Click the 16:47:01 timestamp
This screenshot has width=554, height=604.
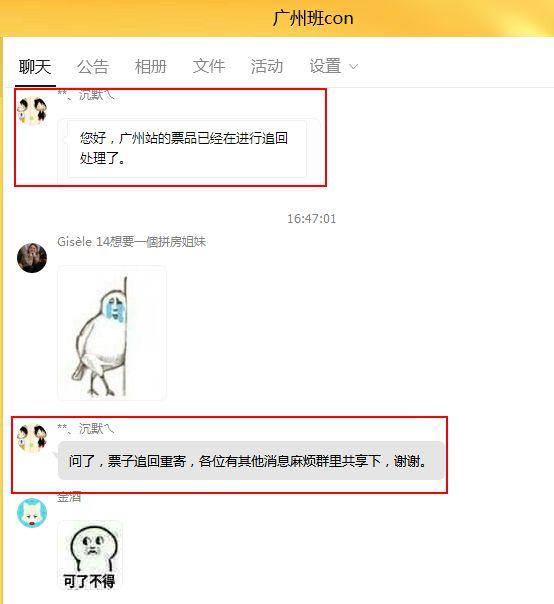tap(312, 219)
